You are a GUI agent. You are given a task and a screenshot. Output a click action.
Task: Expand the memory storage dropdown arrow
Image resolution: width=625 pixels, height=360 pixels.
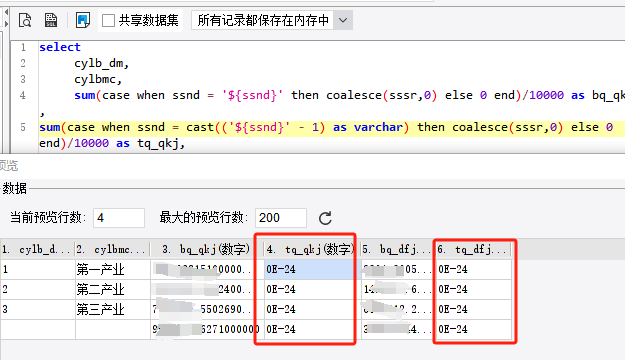point(343,20)
